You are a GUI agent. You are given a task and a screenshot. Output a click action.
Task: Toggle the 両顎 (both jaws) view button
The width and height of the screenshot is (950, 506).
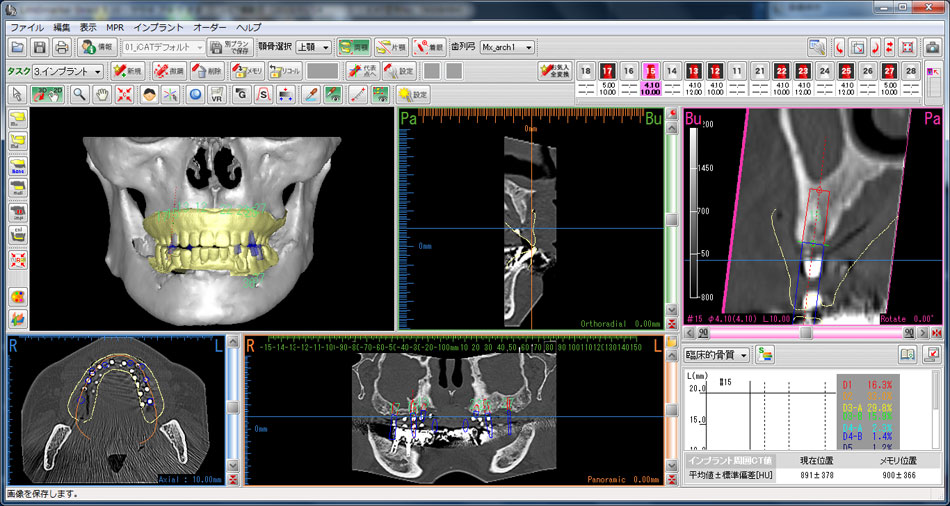tap(354, 47)
